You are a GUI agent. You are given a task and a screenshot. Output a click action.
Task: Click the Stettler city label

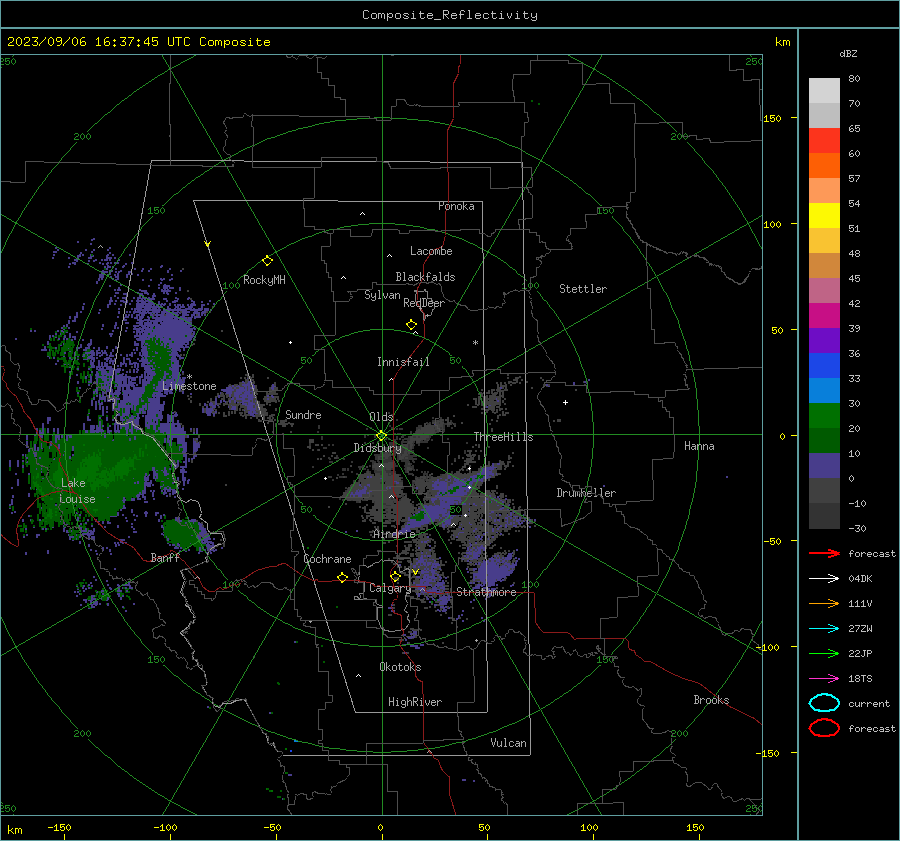(x=583, y=289)
